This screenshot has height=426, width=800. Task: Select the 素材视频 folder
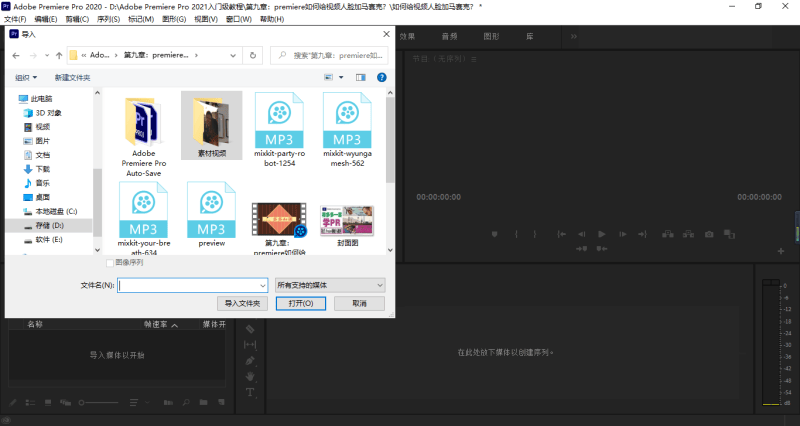[x=212, y=126]
